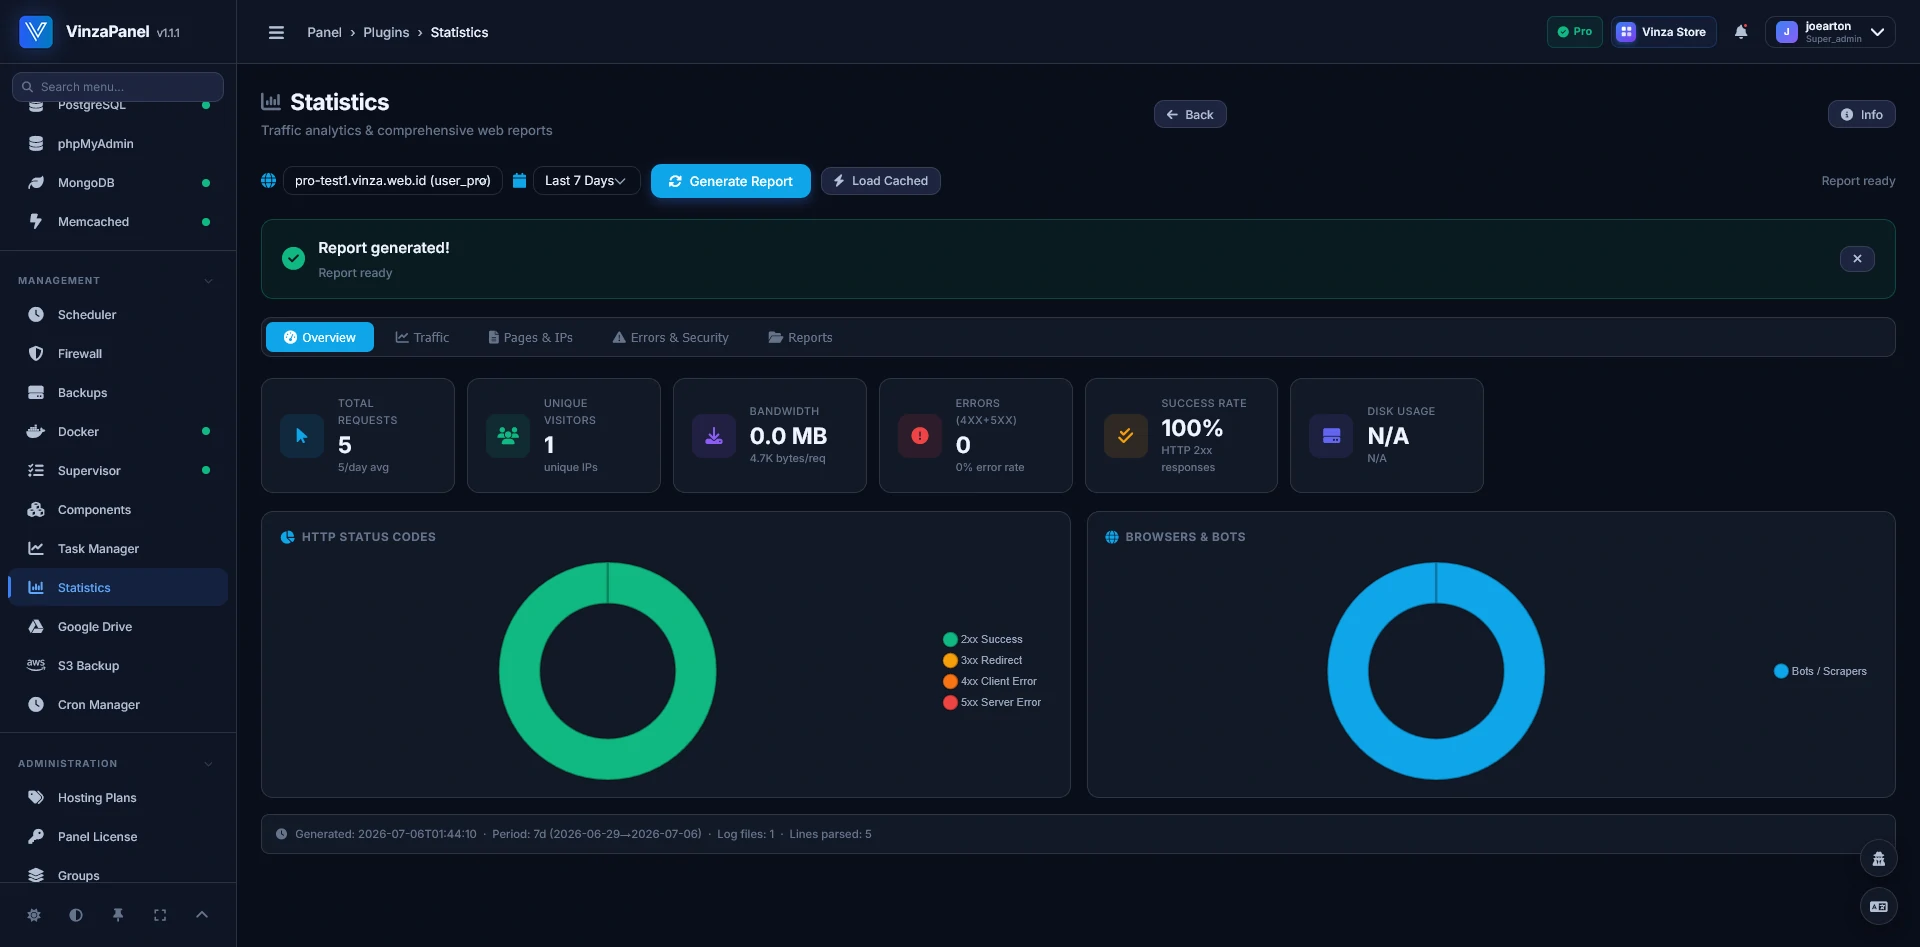Open Memcached in sidebar
This screenshot has height=947, width=1920.
[x=118, y=222]
